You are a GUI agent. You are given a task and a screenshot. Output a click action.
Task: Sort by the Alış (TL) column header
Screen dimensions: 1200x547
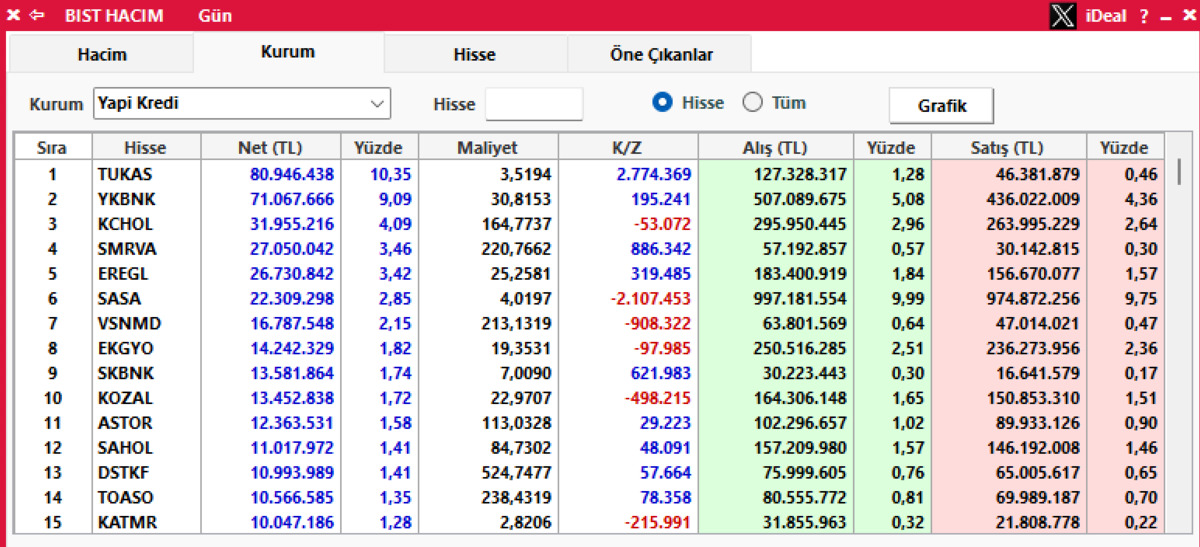pyautogui.click(x=775, y=148)
